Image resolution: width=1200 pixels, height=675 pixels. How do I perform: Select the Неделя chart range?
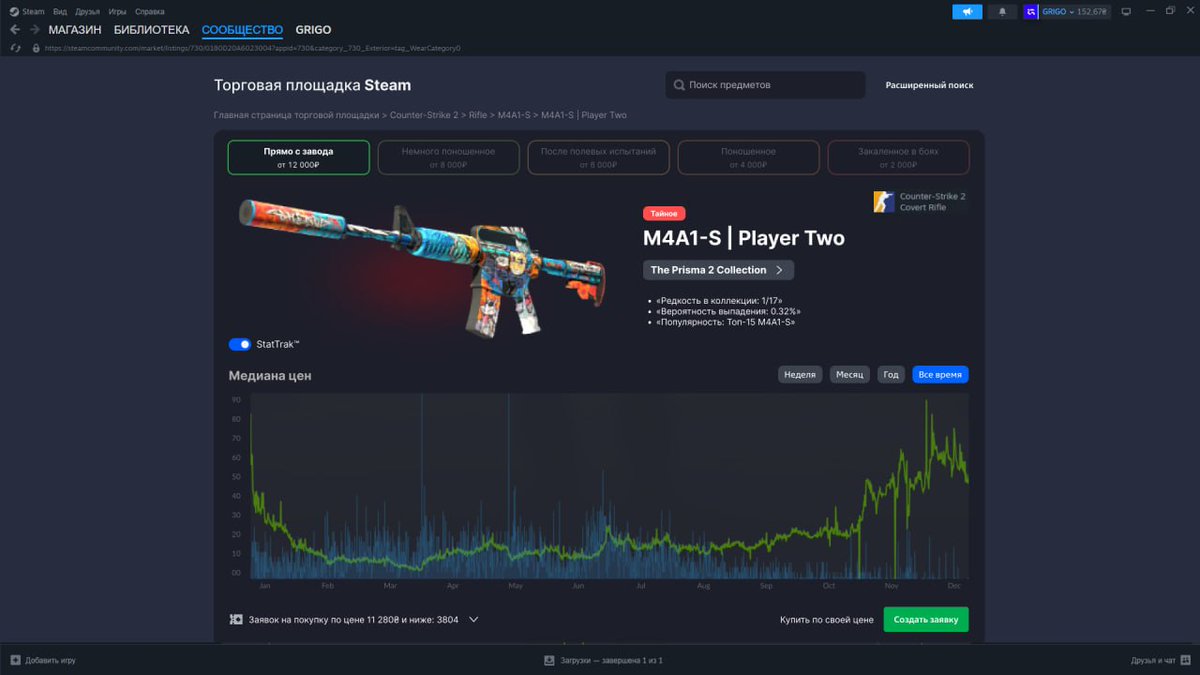click(800, 375)
